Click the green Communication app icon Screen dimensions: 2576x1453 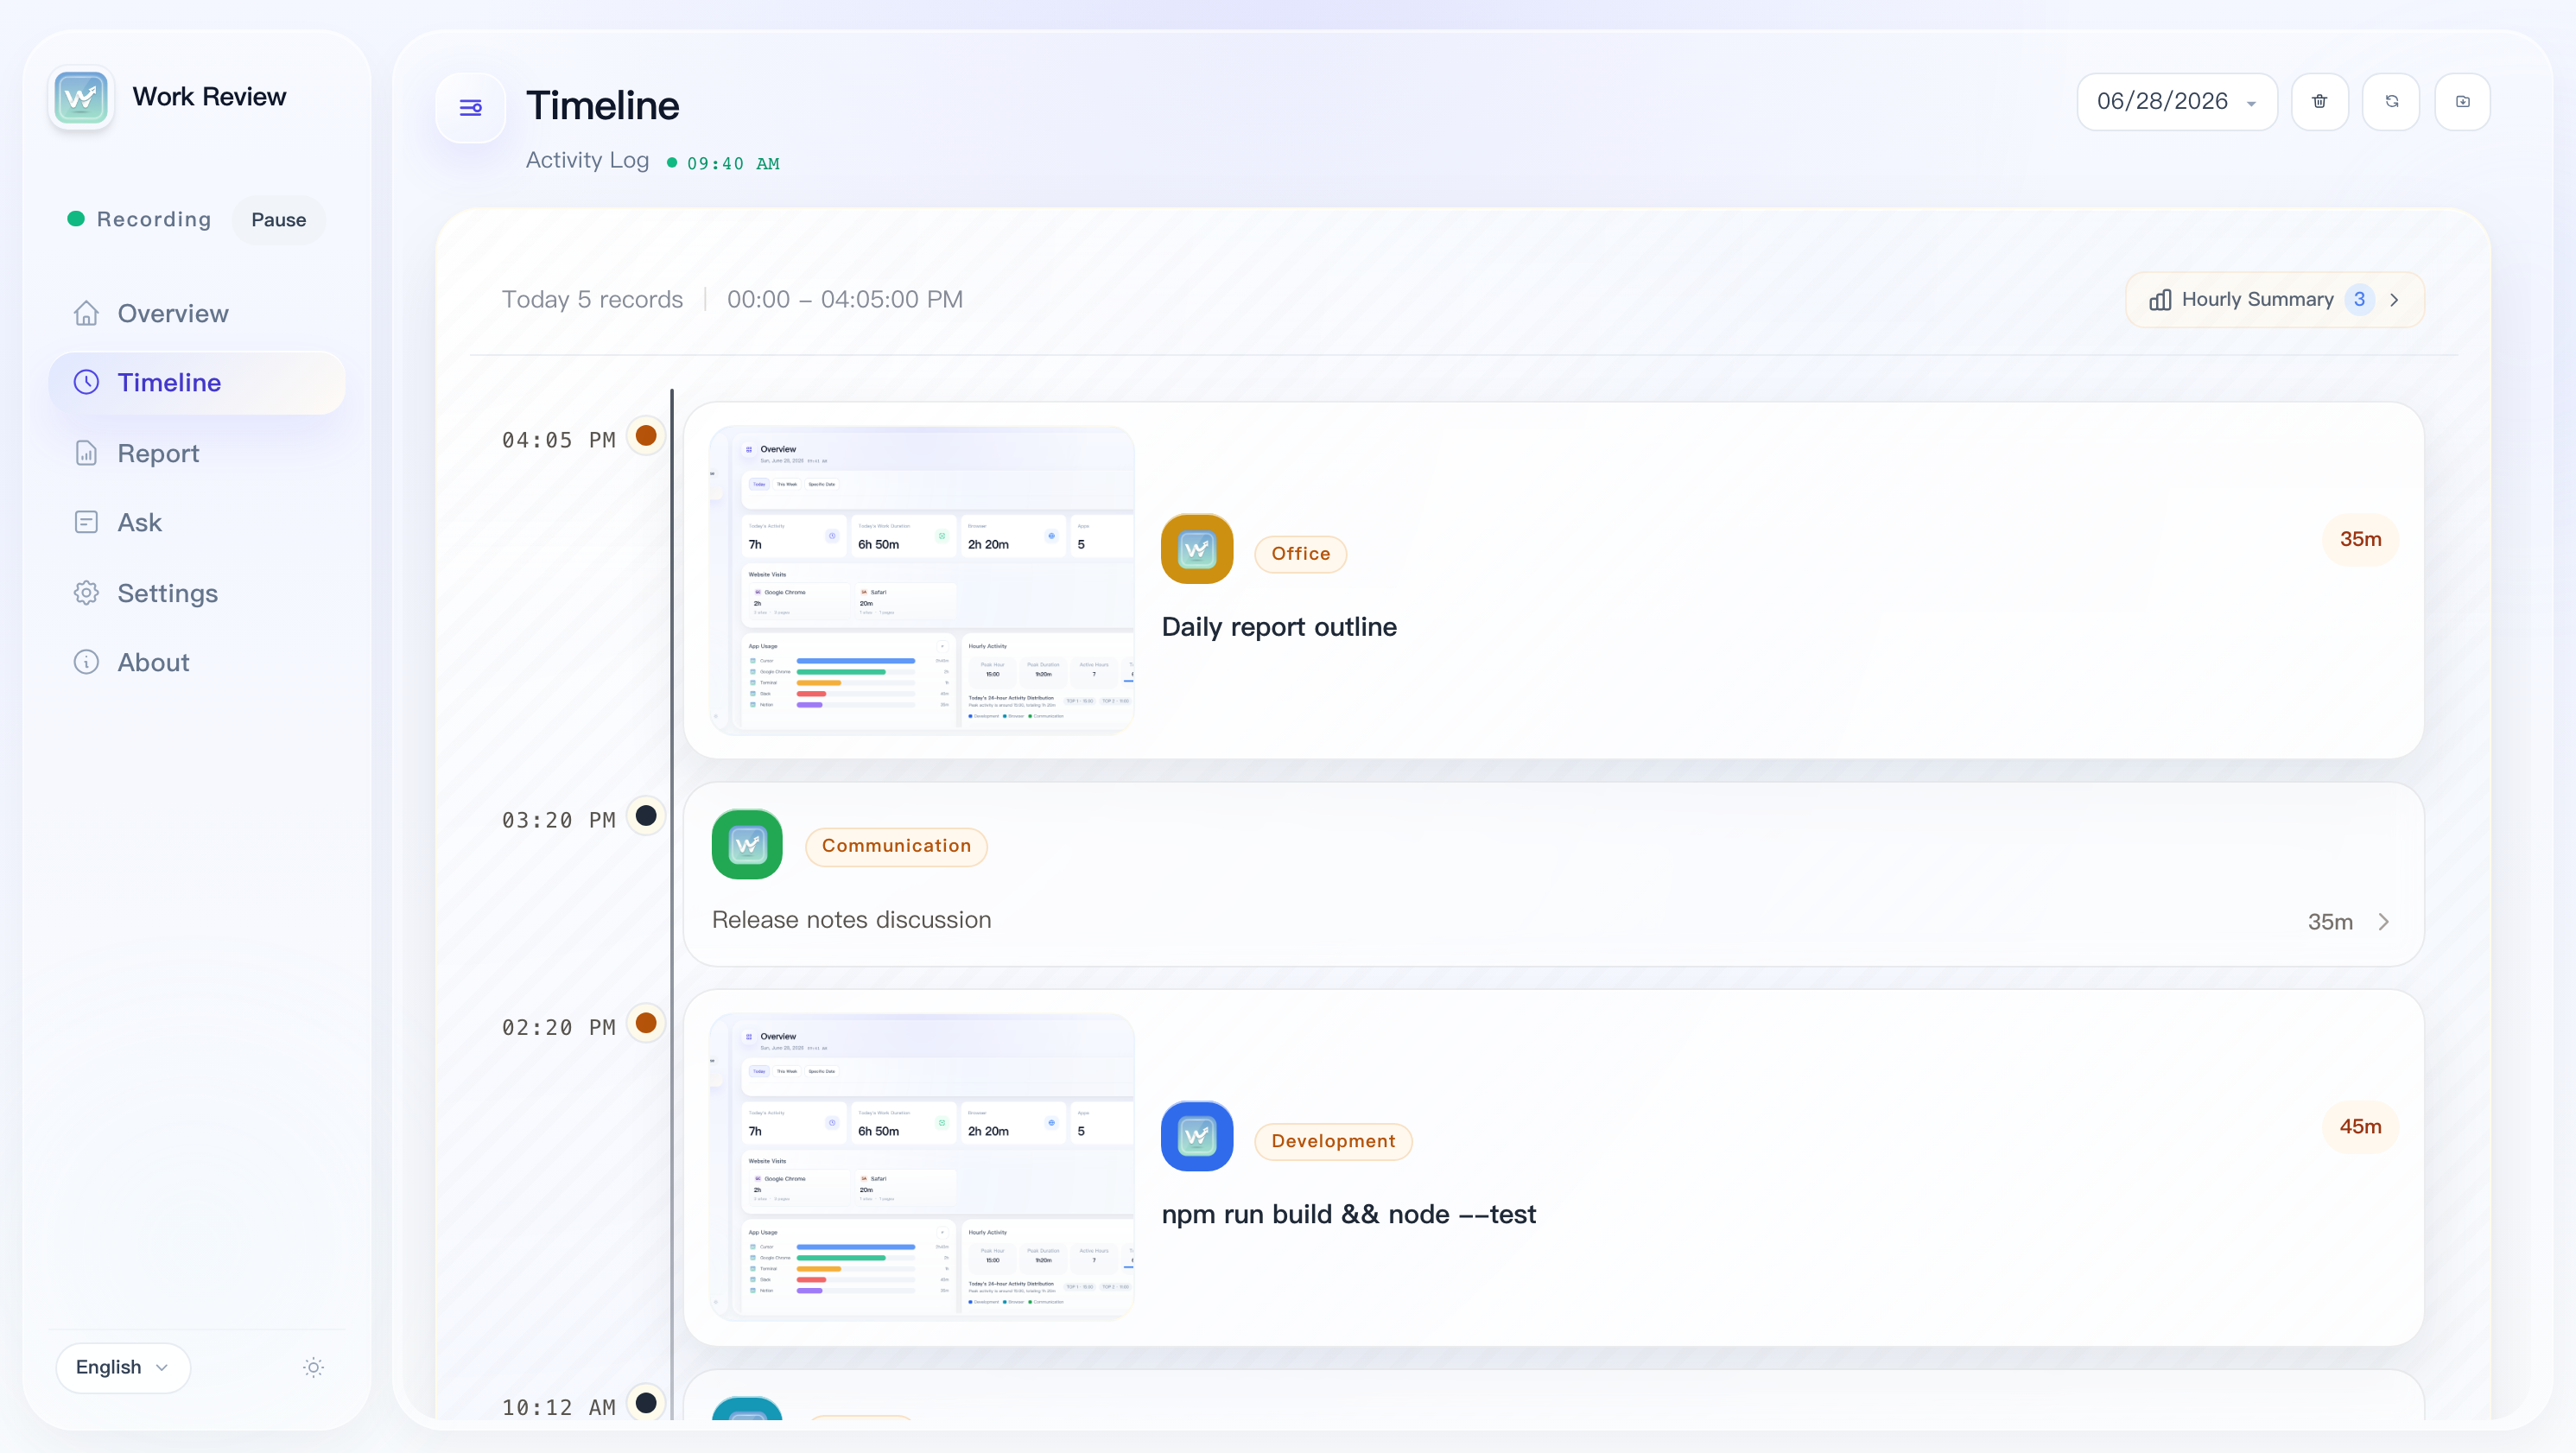tap(747, 844)
